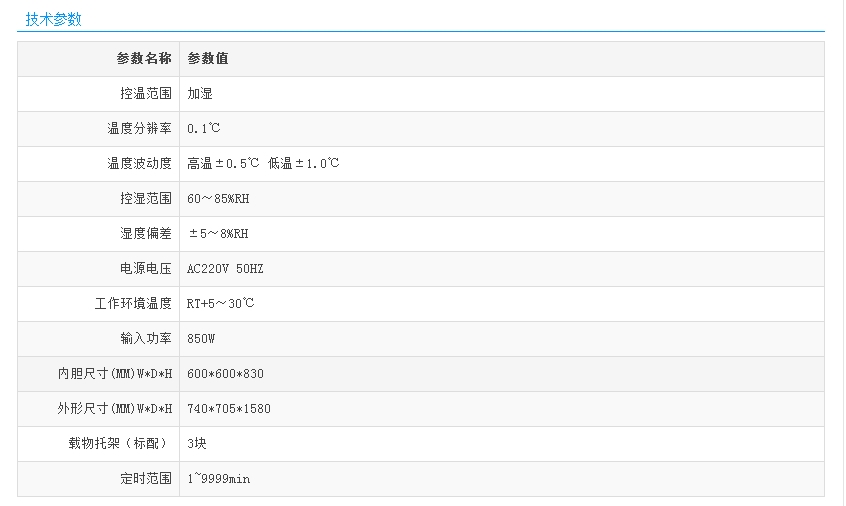The width and height of the screenshot is (846, 506).
Task: Select the ±5~8%RH humidity deviation value
Action: (219, 234)
